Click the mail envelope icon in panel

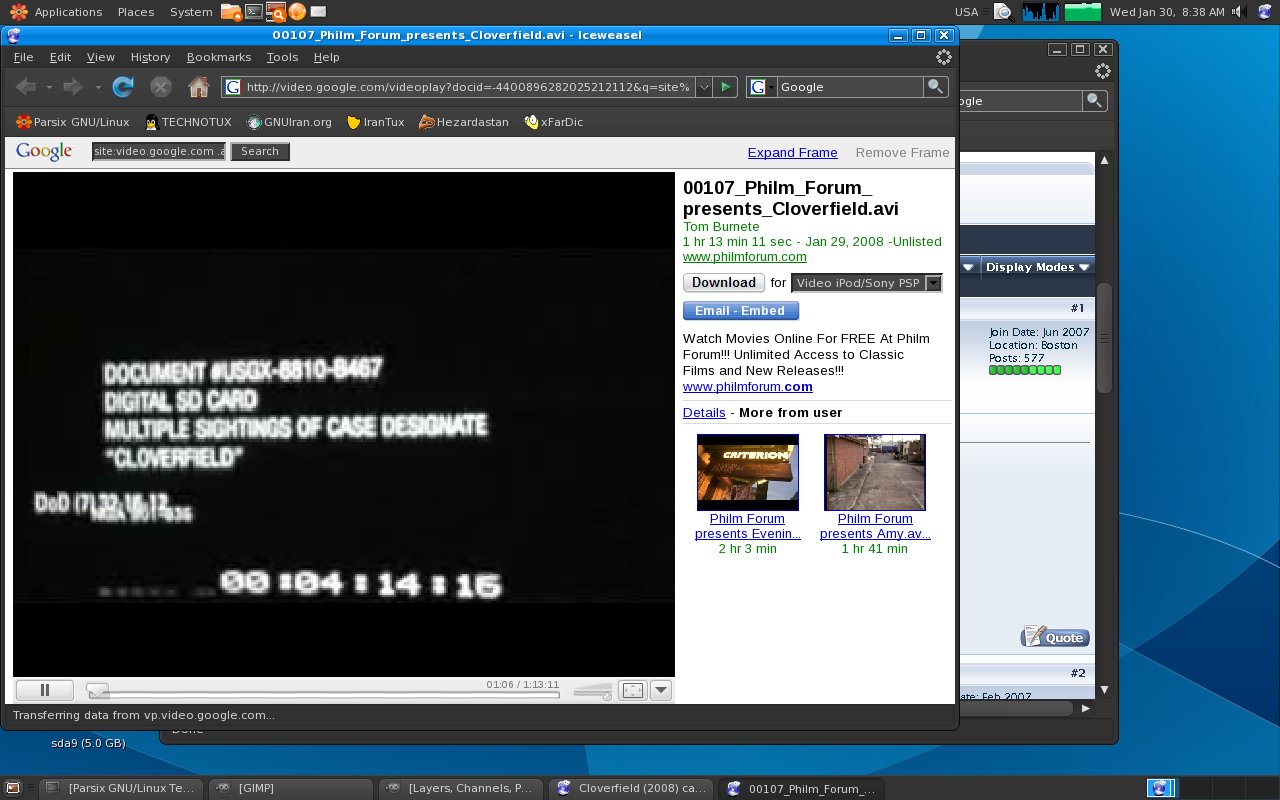(318, 12)
